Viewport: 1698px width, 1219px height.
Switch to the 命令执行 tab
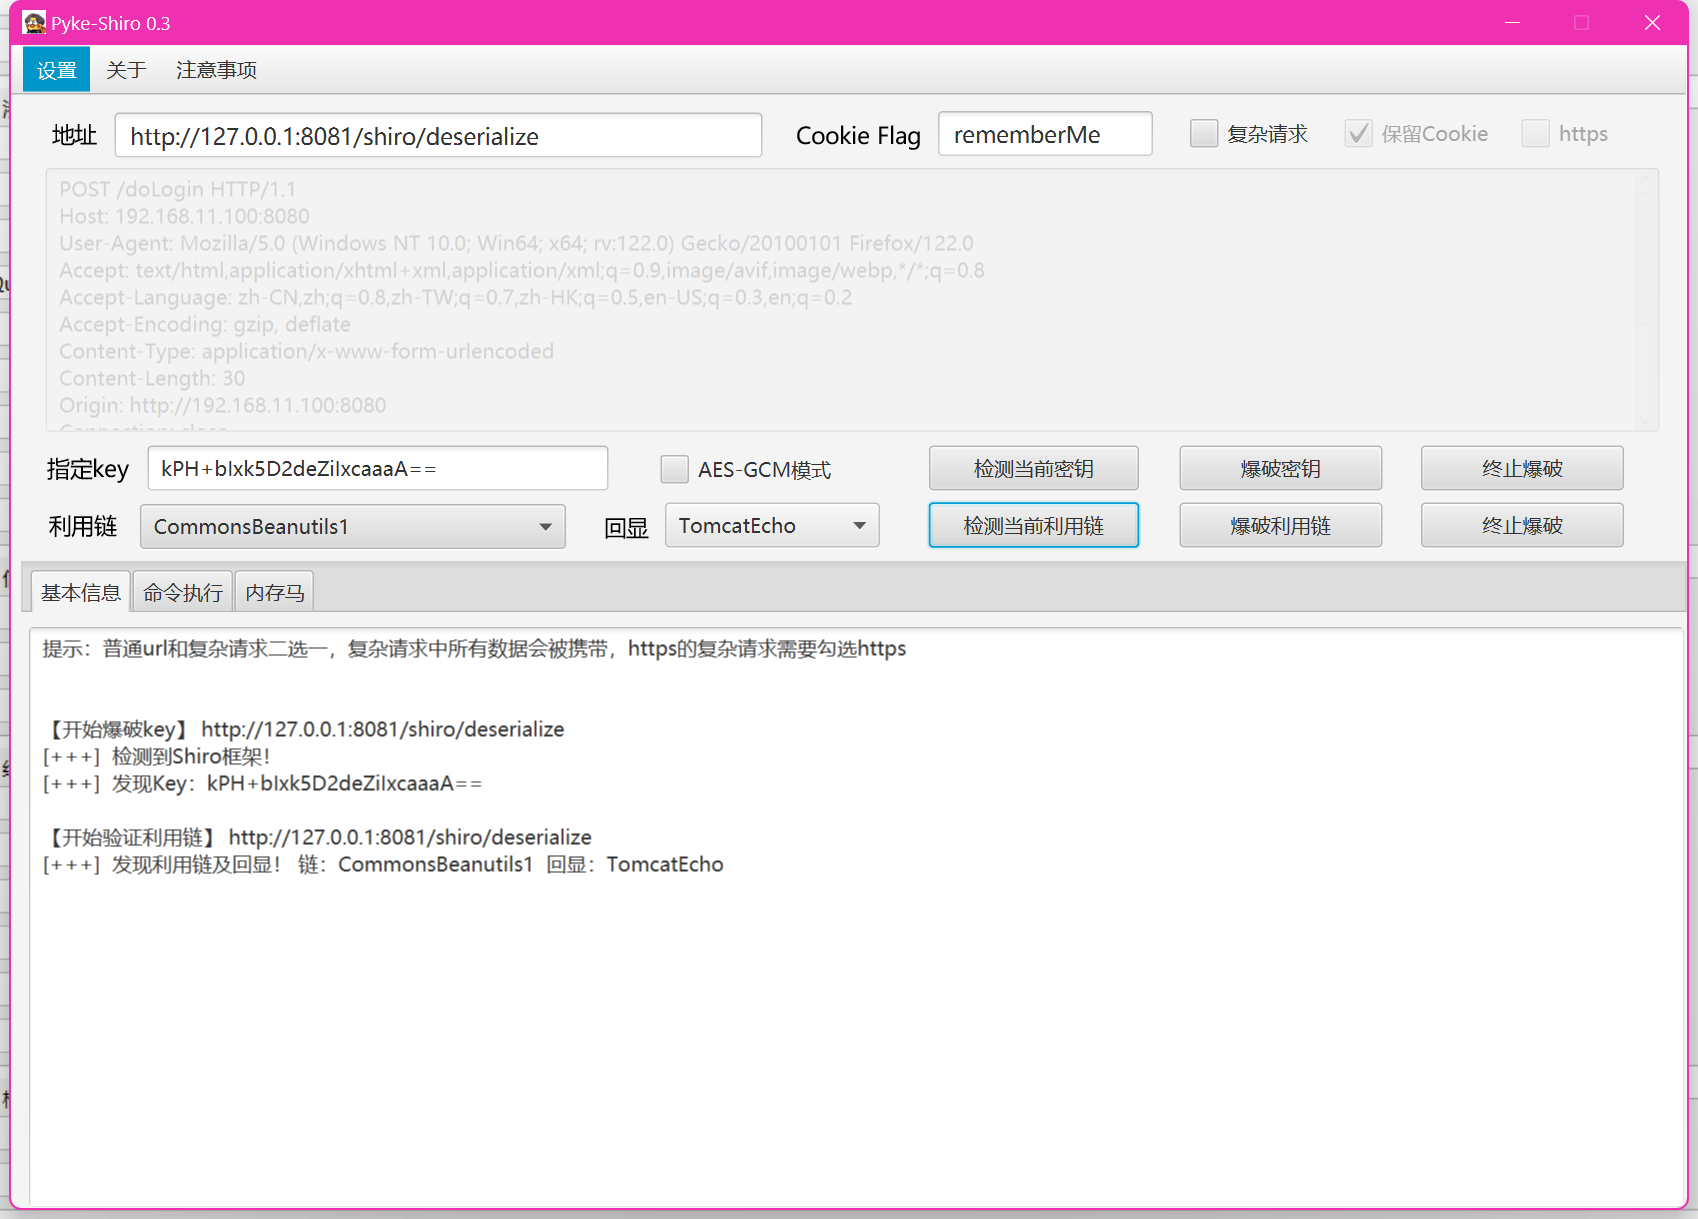coord(183,592)
